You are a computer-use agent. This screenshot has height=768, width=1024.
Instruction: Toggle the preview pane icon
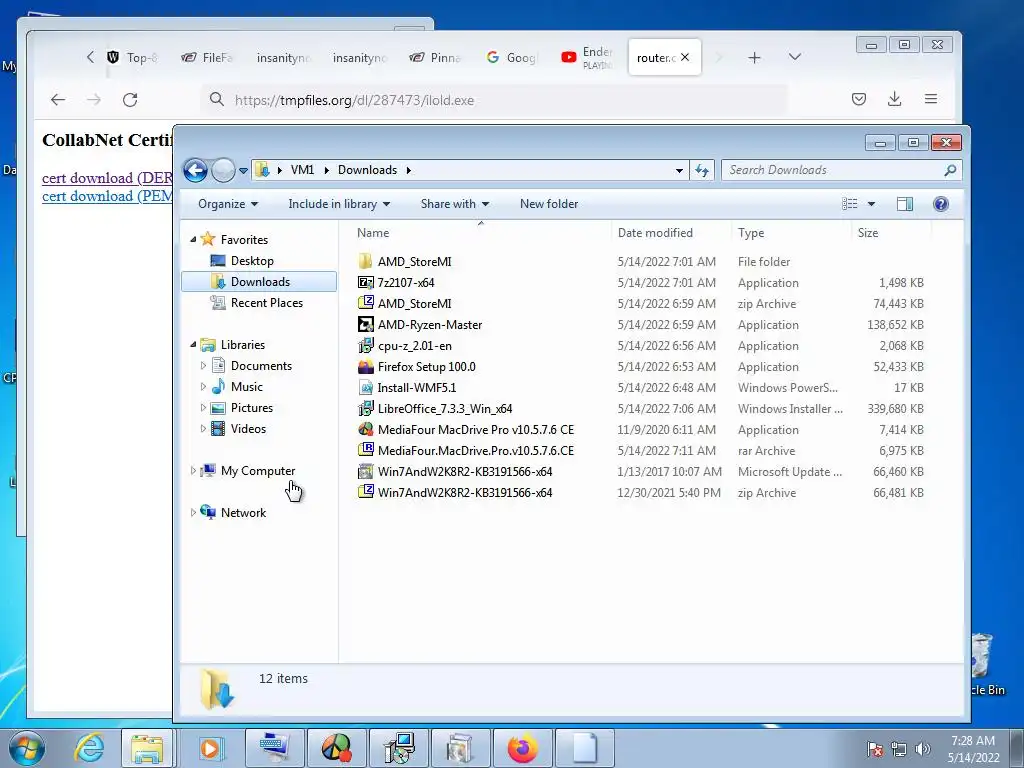click(904, 204)
